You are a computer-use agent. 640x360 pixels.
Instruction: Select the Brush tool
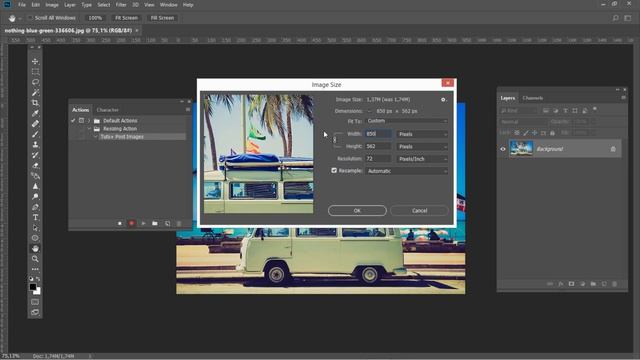[x=35, y=134]
